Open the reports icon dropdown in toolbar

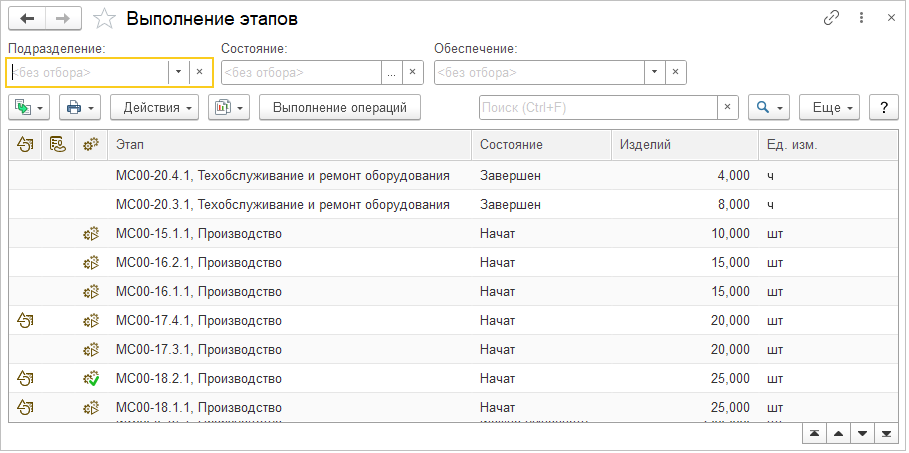tap(229, 107)
